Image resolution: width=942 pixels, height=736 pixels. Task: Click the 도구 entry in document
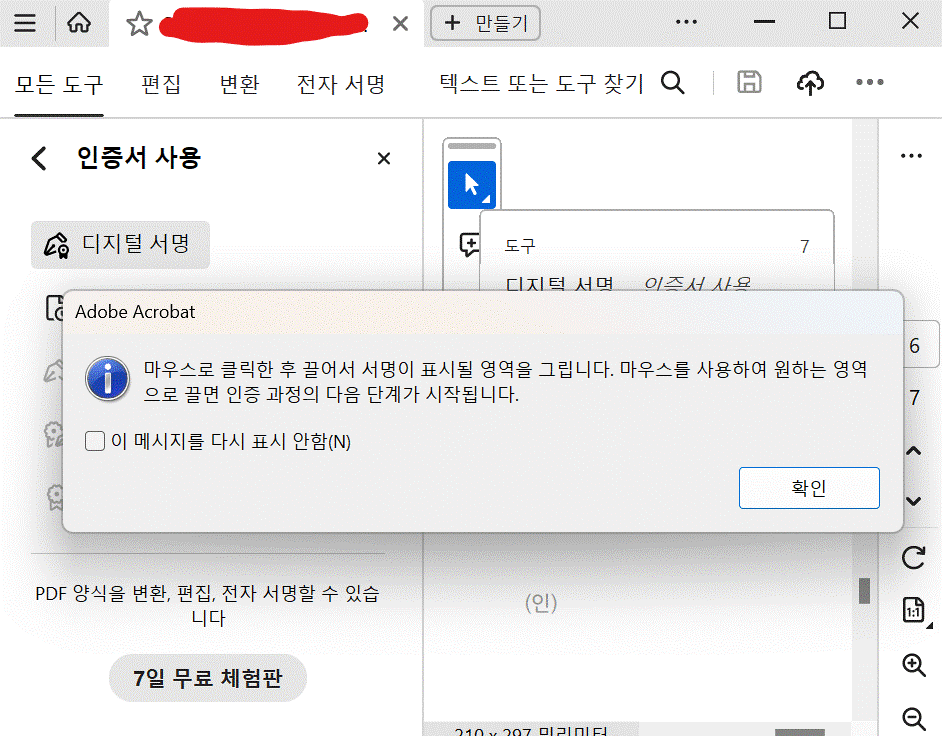click(520, 246)
